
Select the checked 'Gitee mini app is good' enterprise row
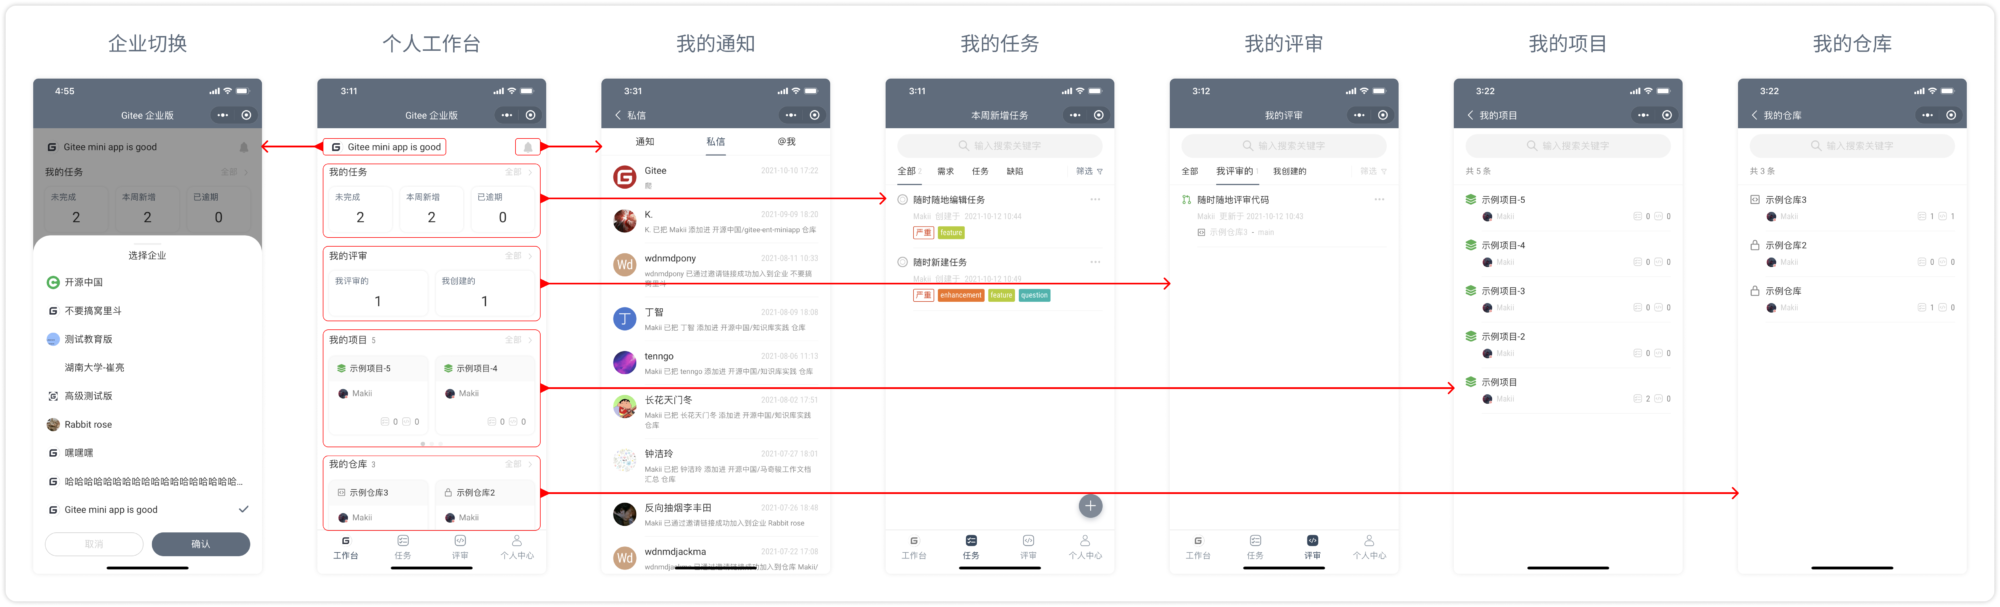point(147,510)
